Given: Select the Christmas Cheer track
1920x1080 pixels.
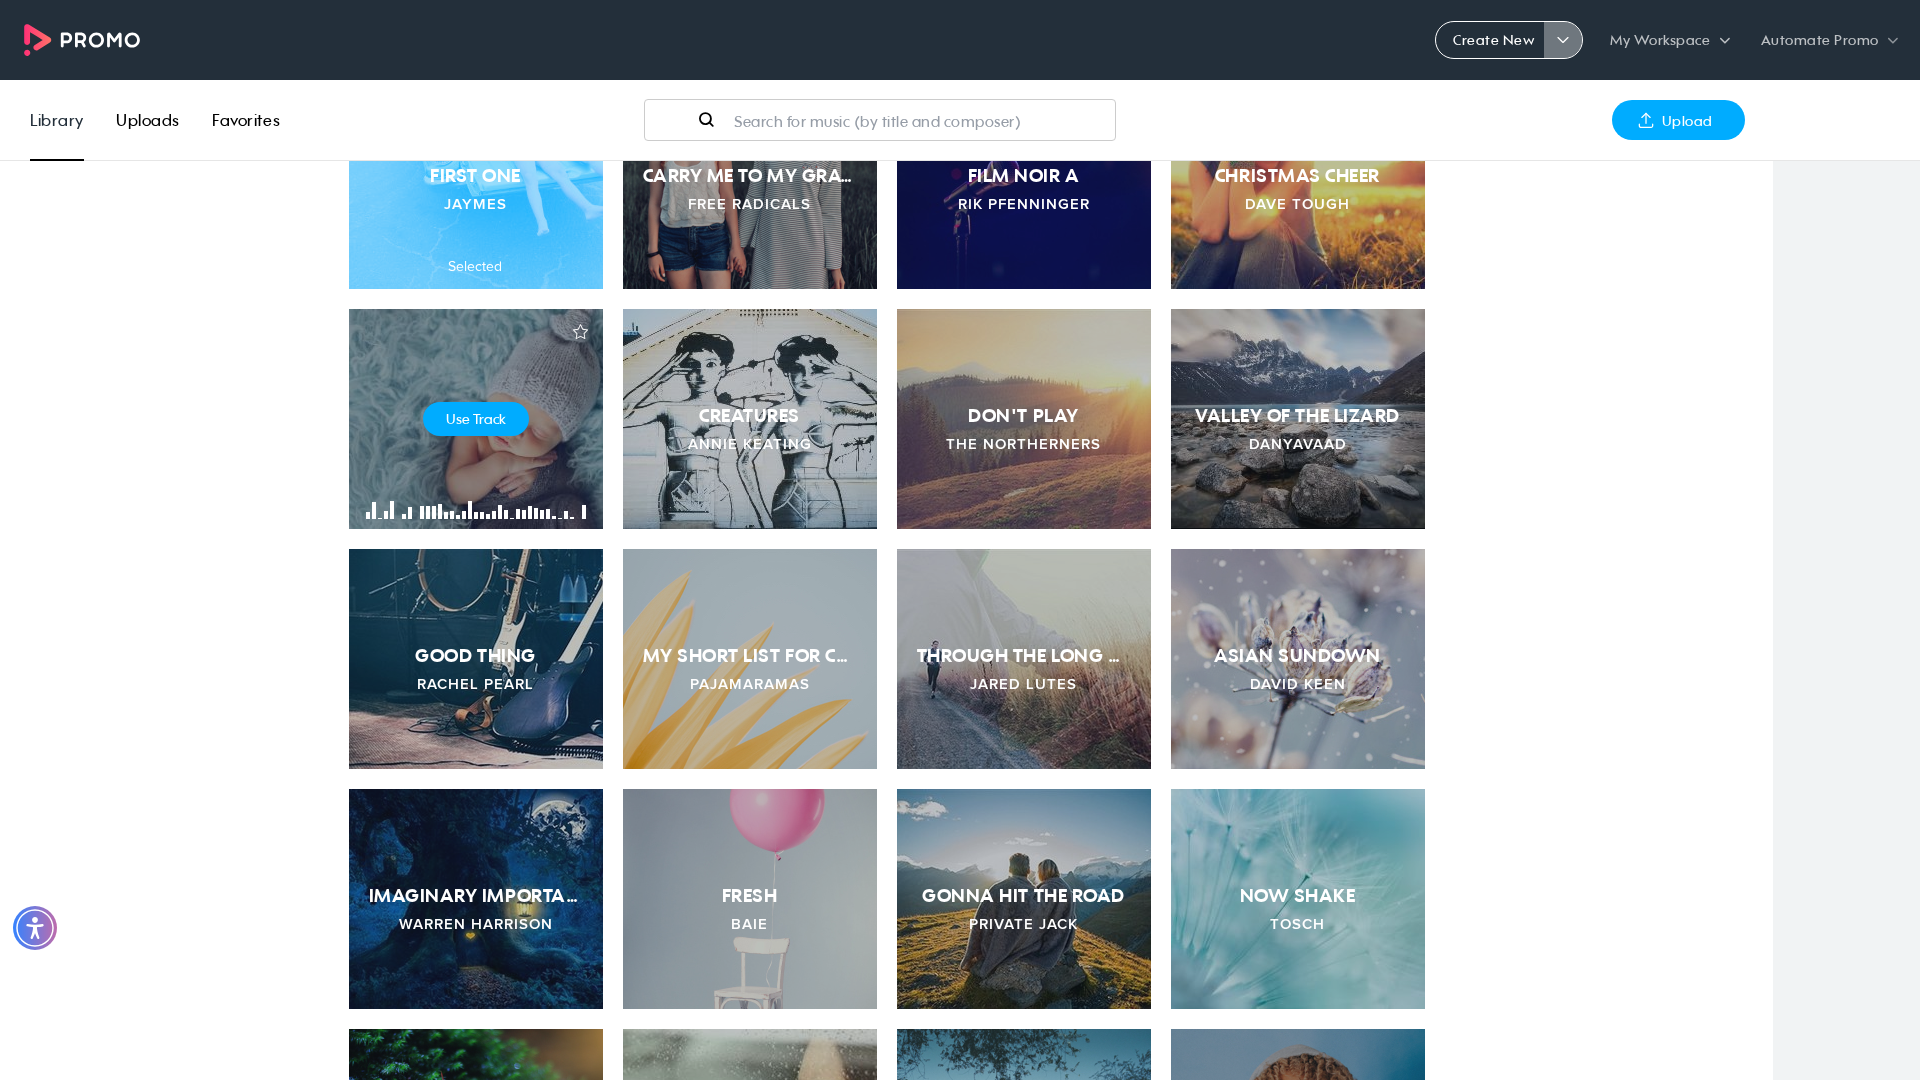Looking at the screenshot, I should point(1298,225).
